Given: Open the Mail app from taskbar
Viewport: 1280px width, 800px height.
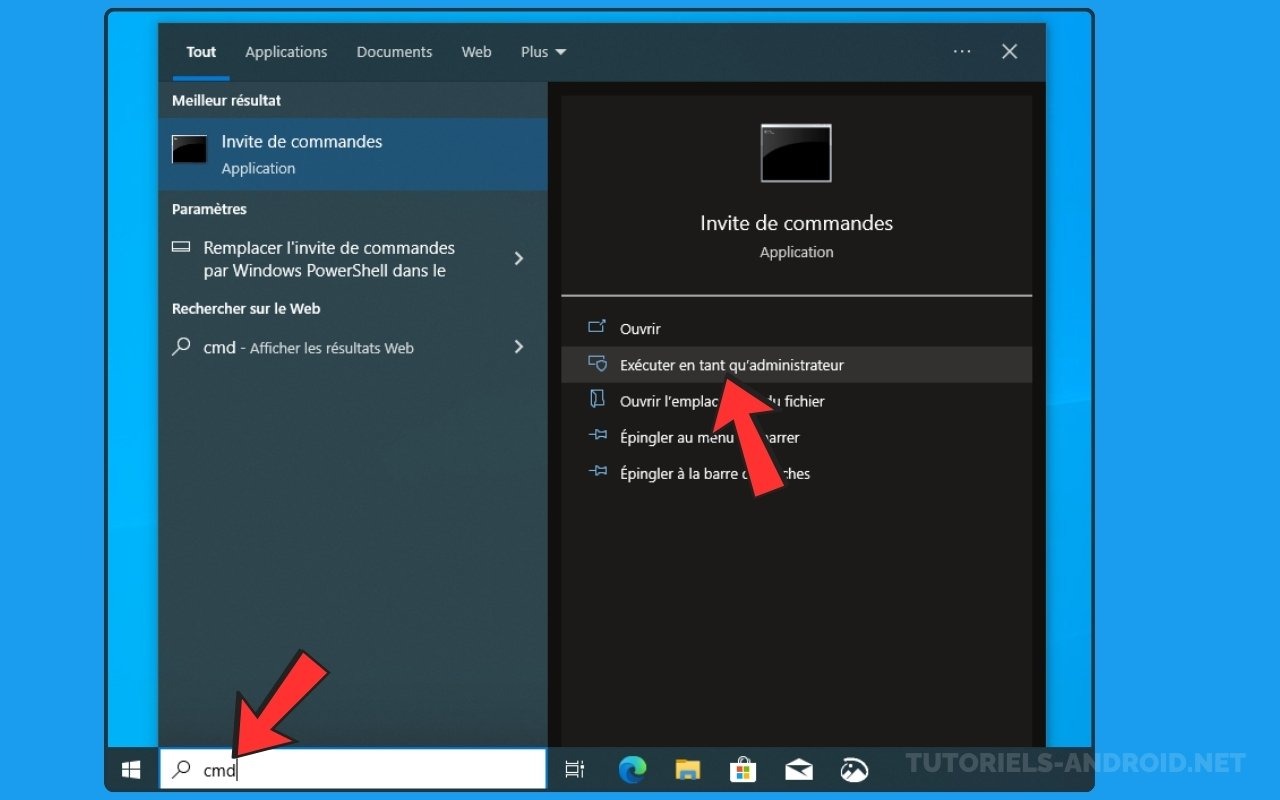Looking at the screenshot, I should tap(798, 769).
